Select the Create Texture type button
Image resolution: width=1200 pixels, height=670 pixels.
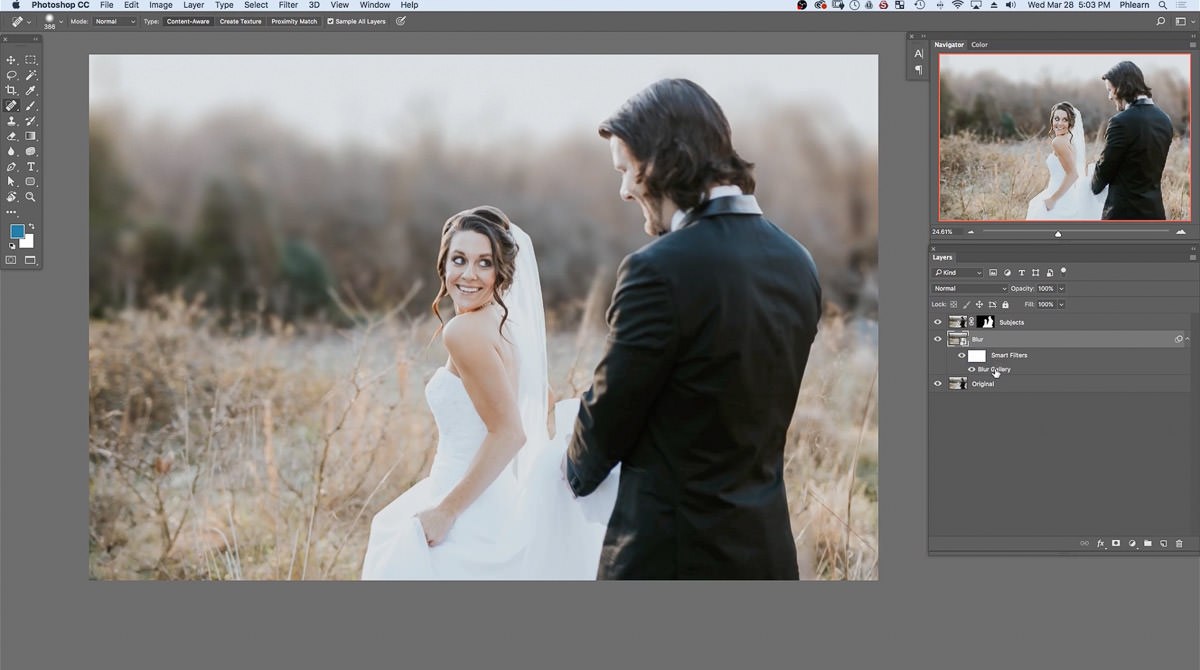coord(241,21)
